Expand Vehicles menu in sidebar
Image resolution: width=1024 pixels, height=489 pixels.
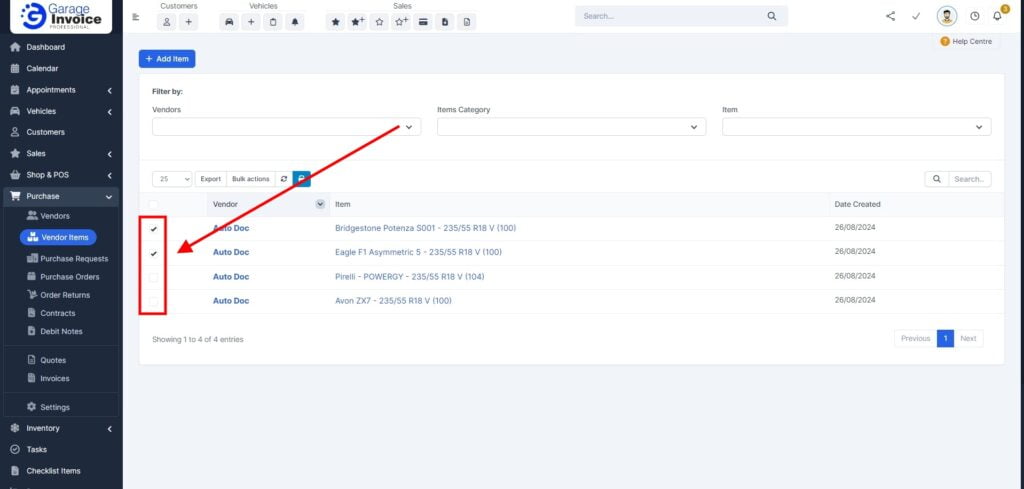59,111
